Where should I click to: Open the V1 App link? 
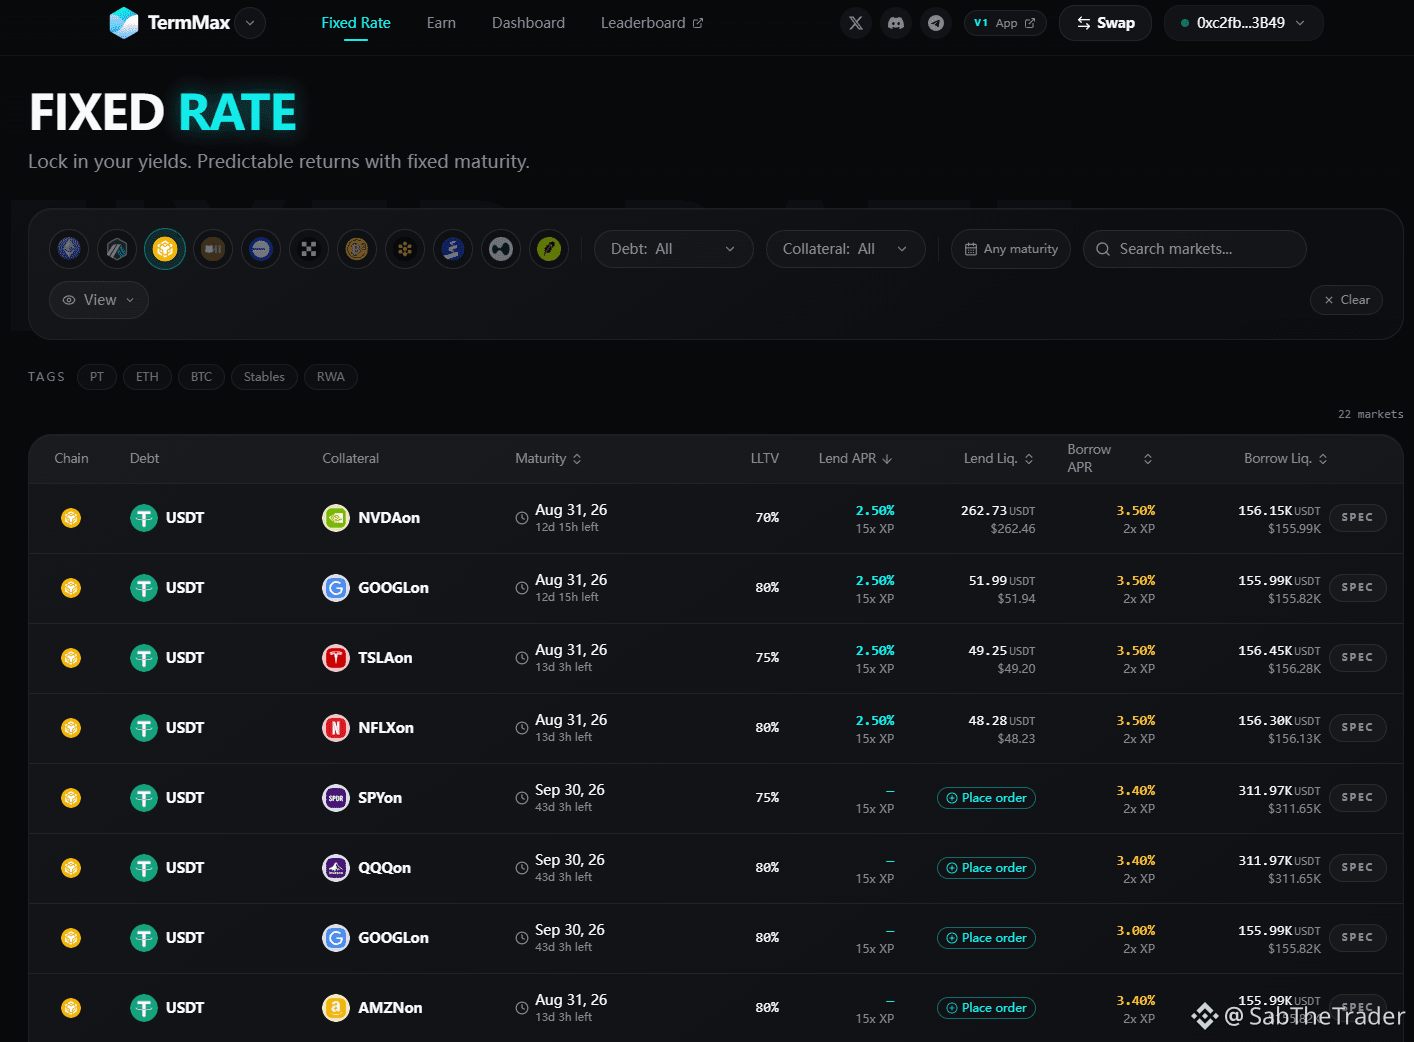point(1005,23)
